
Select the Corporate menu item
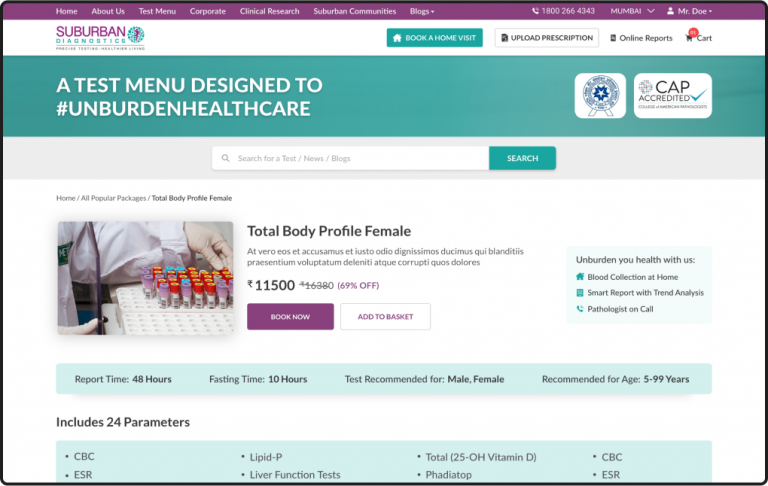208,11
